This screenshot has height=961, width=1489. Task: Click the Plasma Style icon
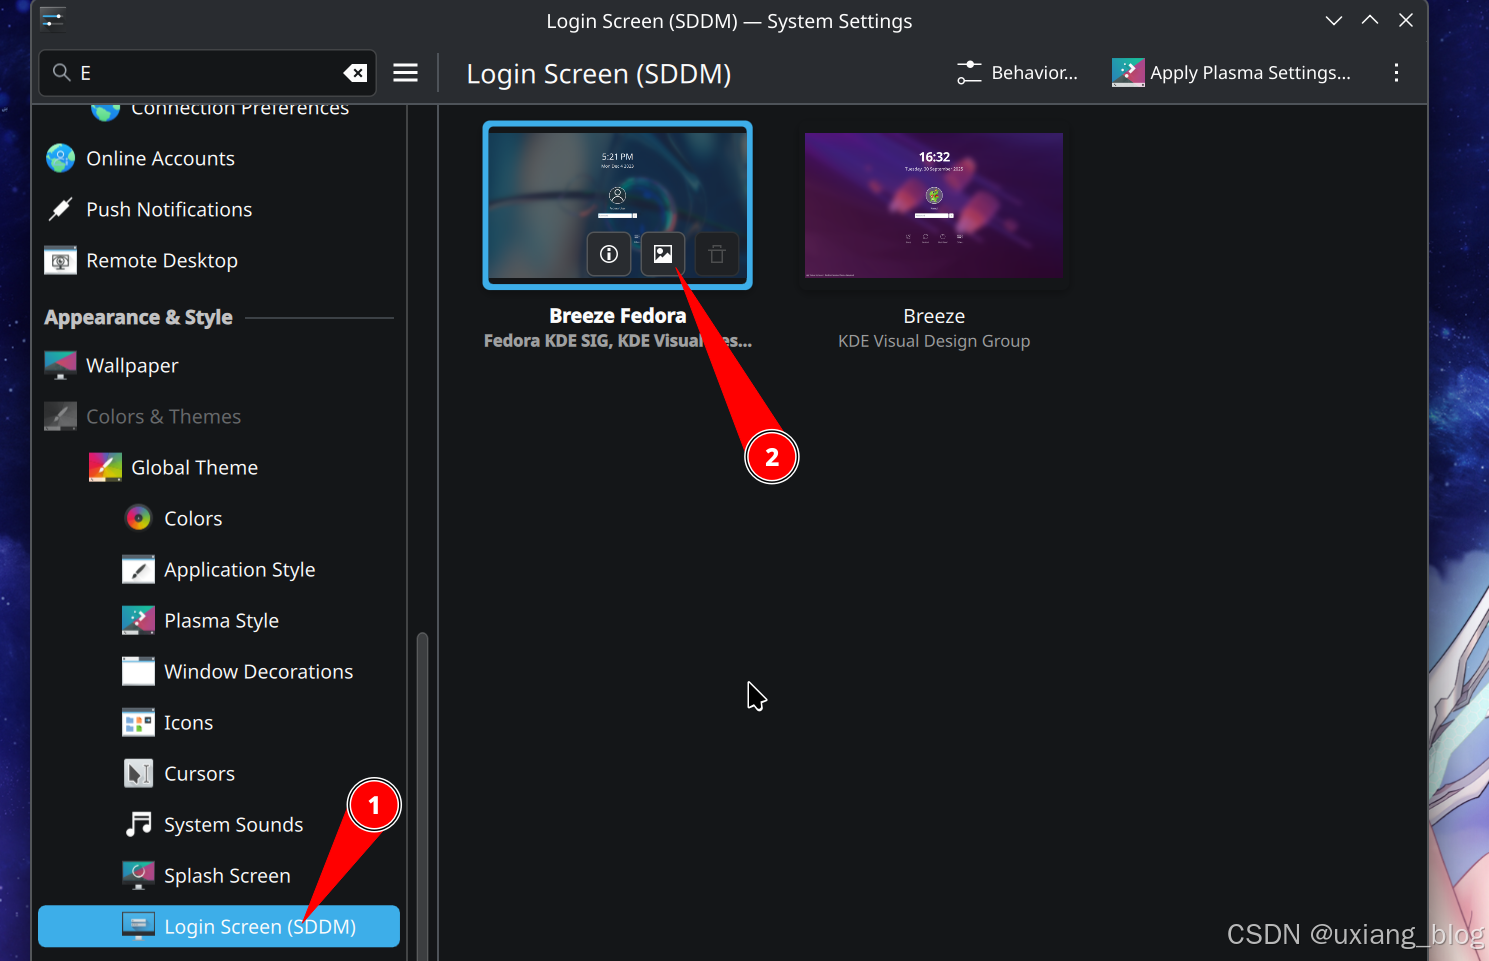click(x=138, y=620)
